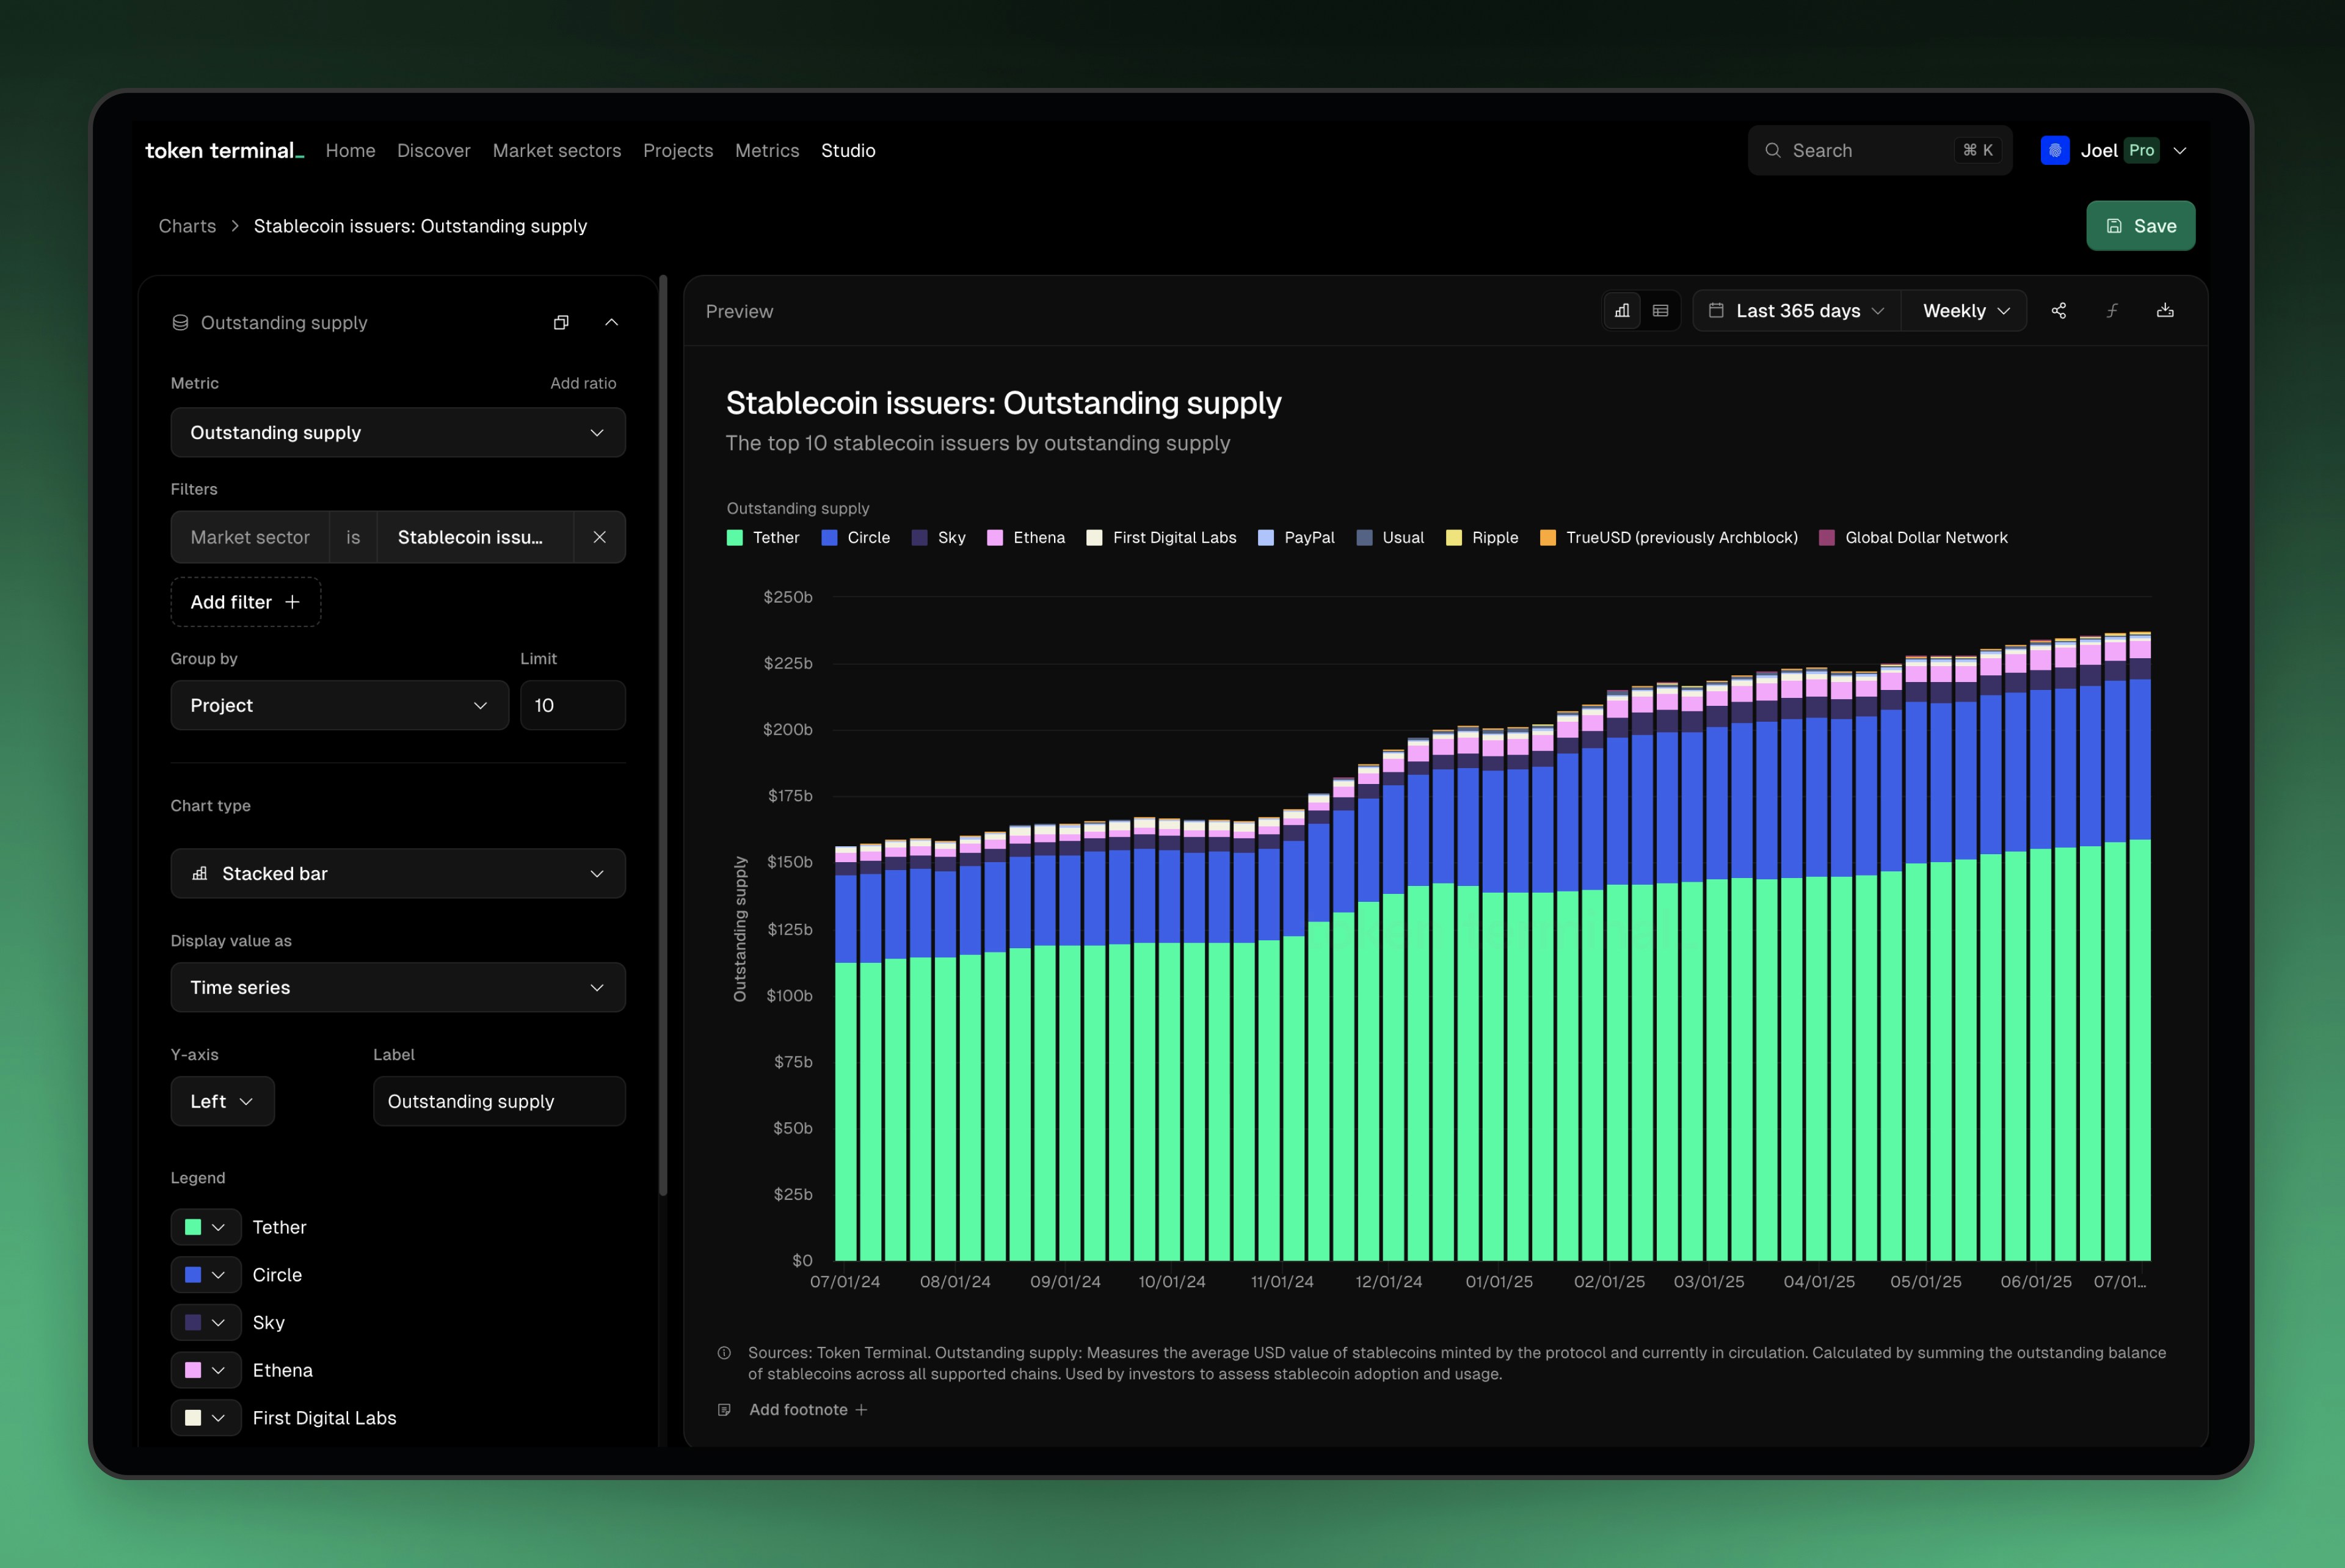Open the account menu chevron next to Pro

click(2180, 150)
